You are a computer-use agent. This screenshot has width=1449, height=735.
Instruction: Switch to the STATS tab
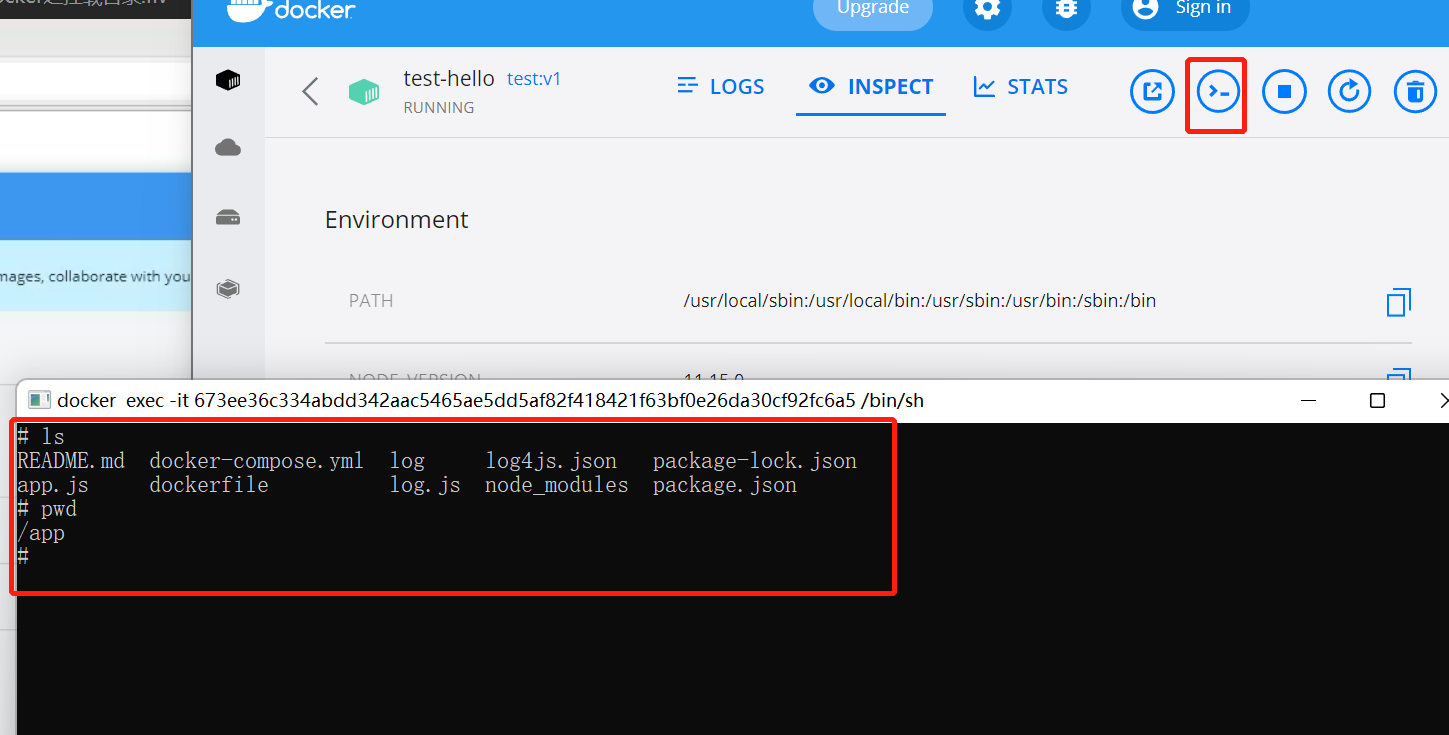(1021, 87)
